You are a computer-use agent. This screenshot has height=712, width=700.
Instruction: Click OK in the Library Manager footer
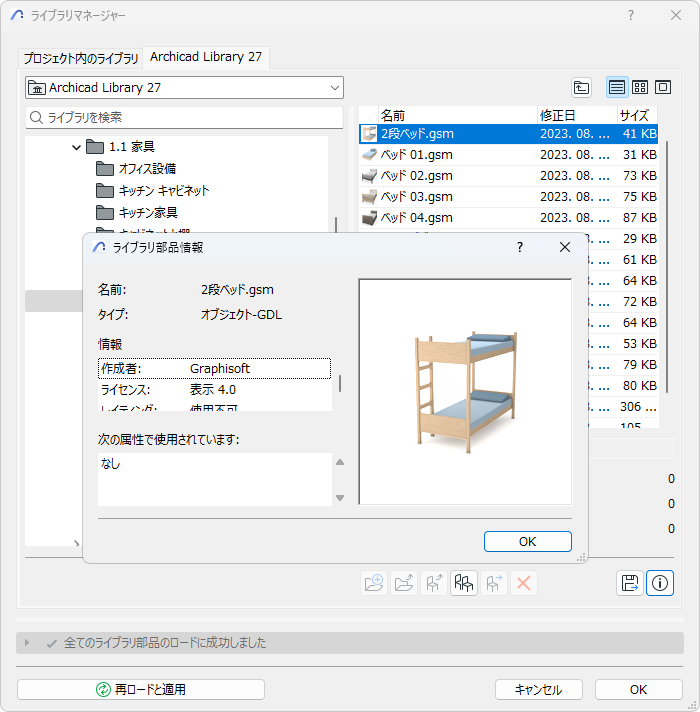638,689
